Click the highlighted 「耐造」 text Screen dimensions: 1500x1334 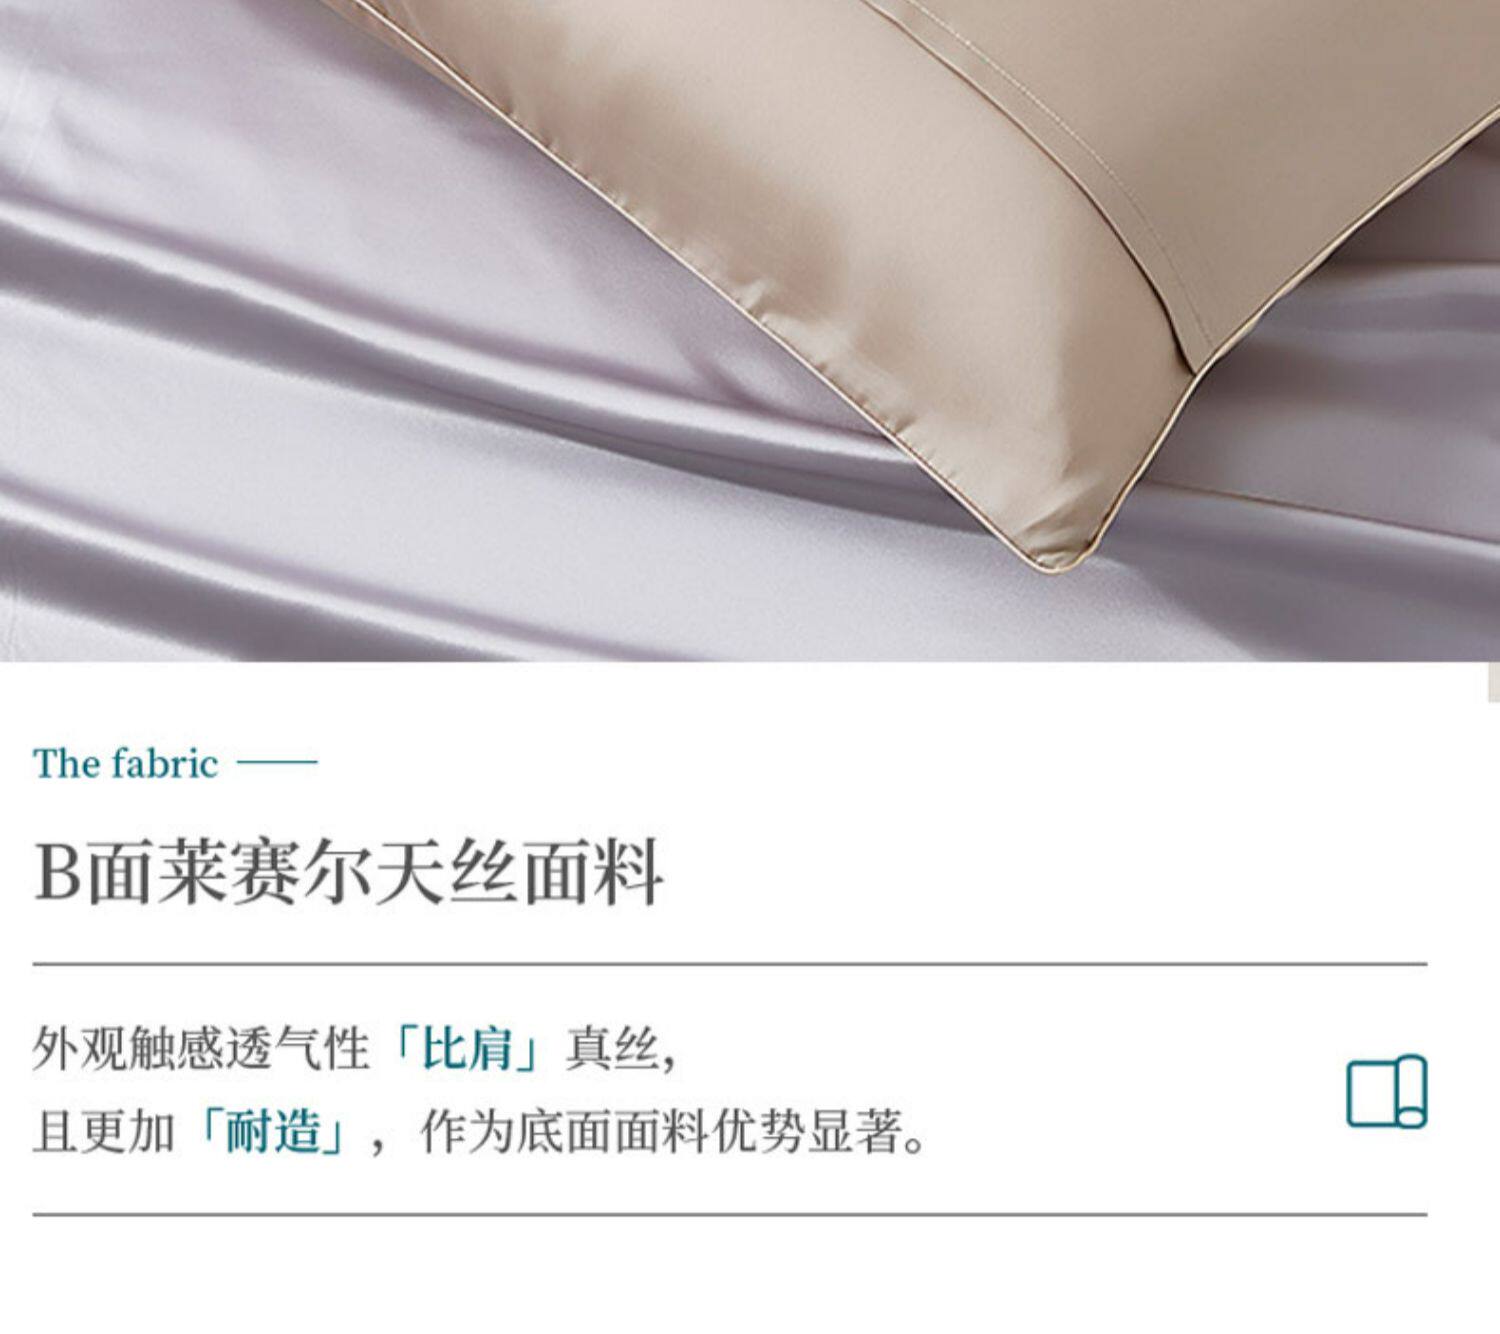click(273, 1132)
